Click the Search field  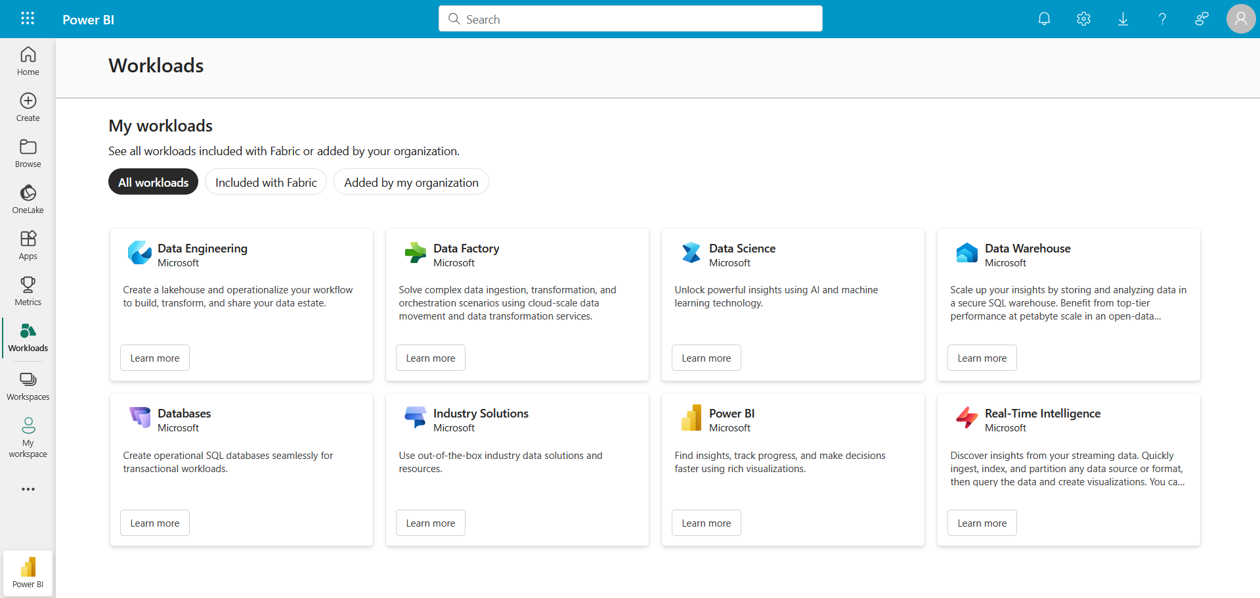point(630,18)
